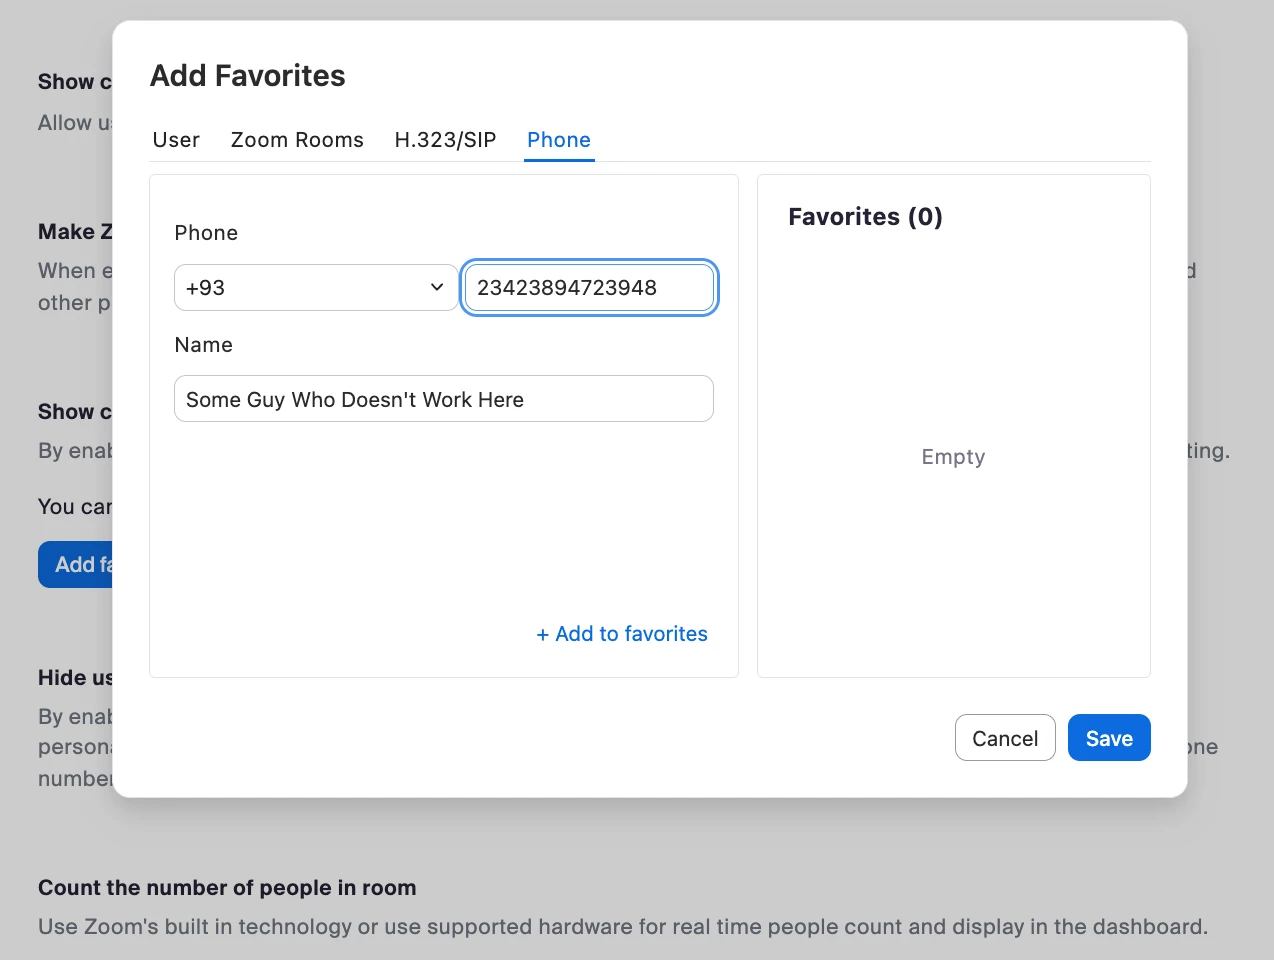Click the 'Name' field label
Image resolution: width=1274 pixels, height=960 pixels.
[x=203, y=345]
